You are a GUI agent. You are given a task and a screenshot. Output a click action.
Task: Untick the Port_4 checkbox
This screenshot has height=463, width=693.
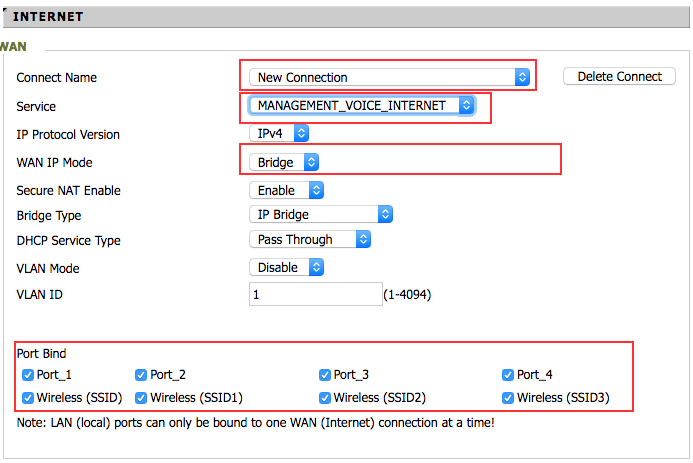508,375
